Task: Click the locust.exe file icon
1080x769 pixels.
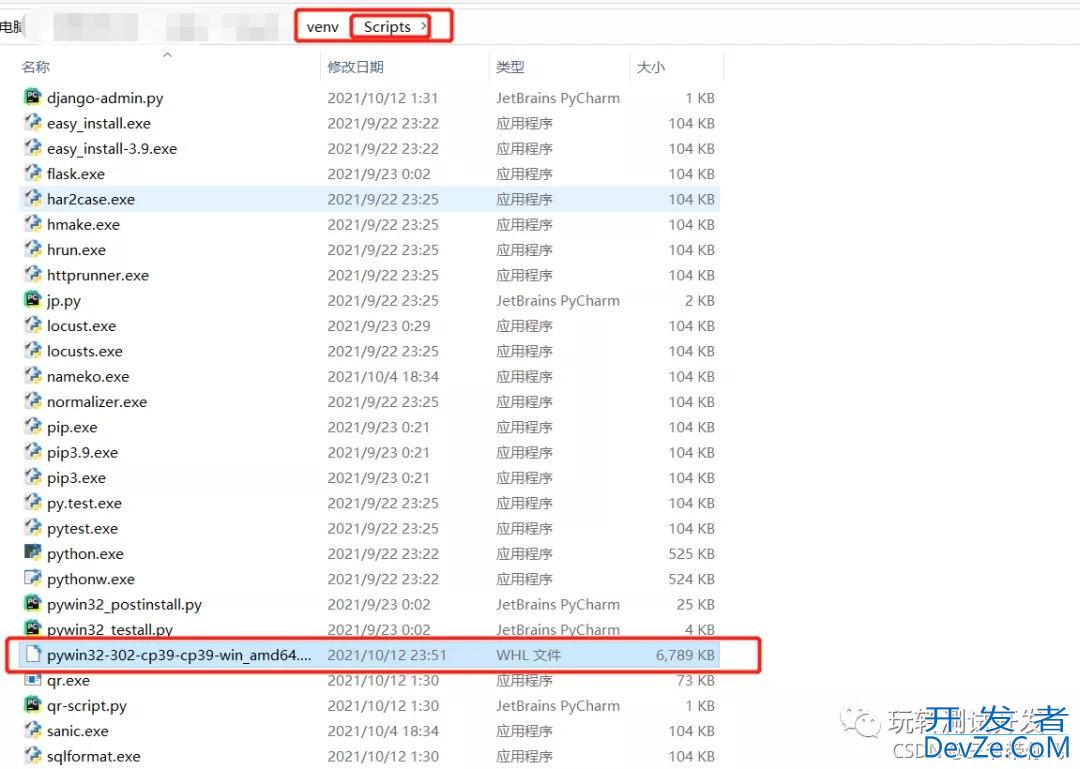Action: pos(32,325)
